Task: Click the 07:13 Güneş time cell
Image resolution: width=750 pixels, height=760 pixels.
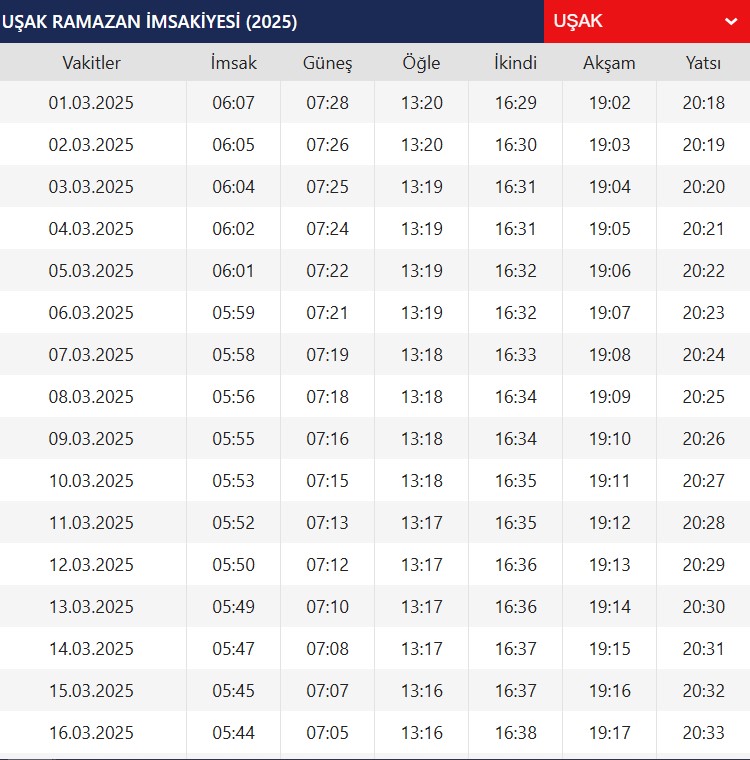Action: (327, 523)
